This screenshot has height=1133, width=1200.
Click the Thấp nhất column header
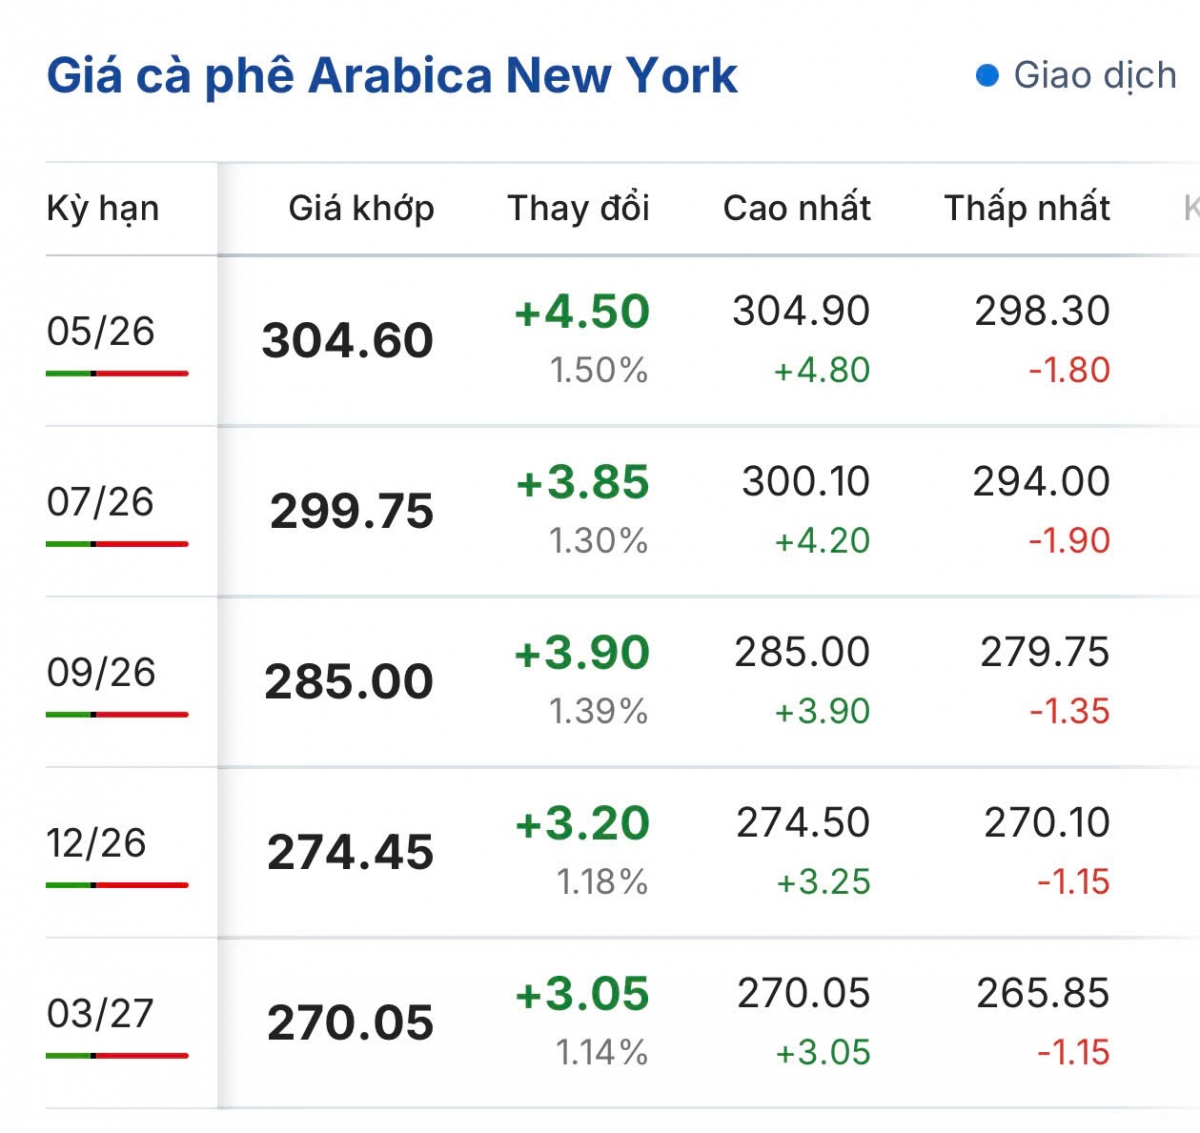(x=1026, y=207)
